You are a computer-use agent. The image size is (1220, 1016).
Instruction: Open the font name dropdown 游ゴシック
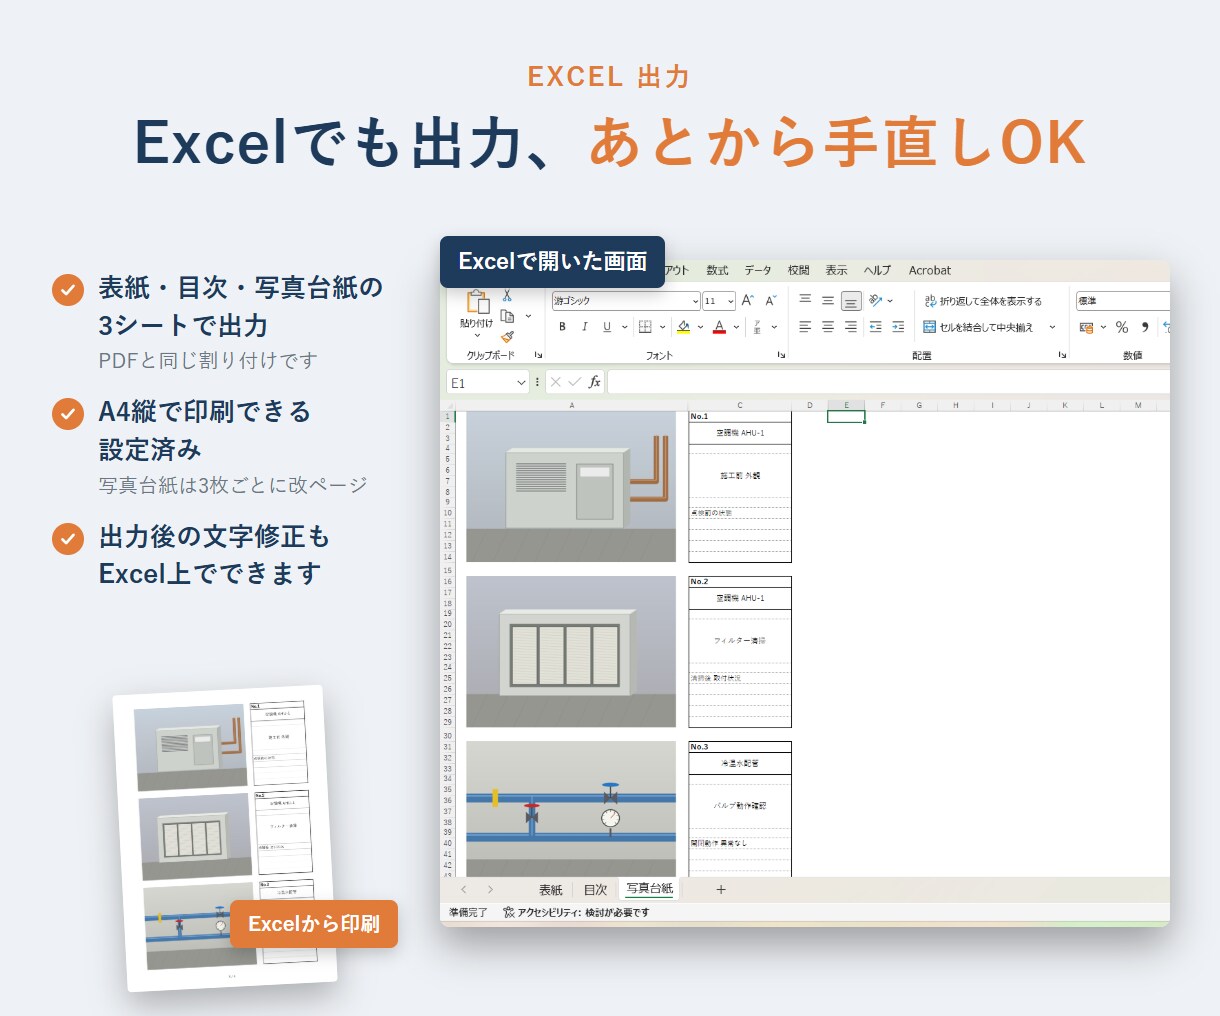695,301
